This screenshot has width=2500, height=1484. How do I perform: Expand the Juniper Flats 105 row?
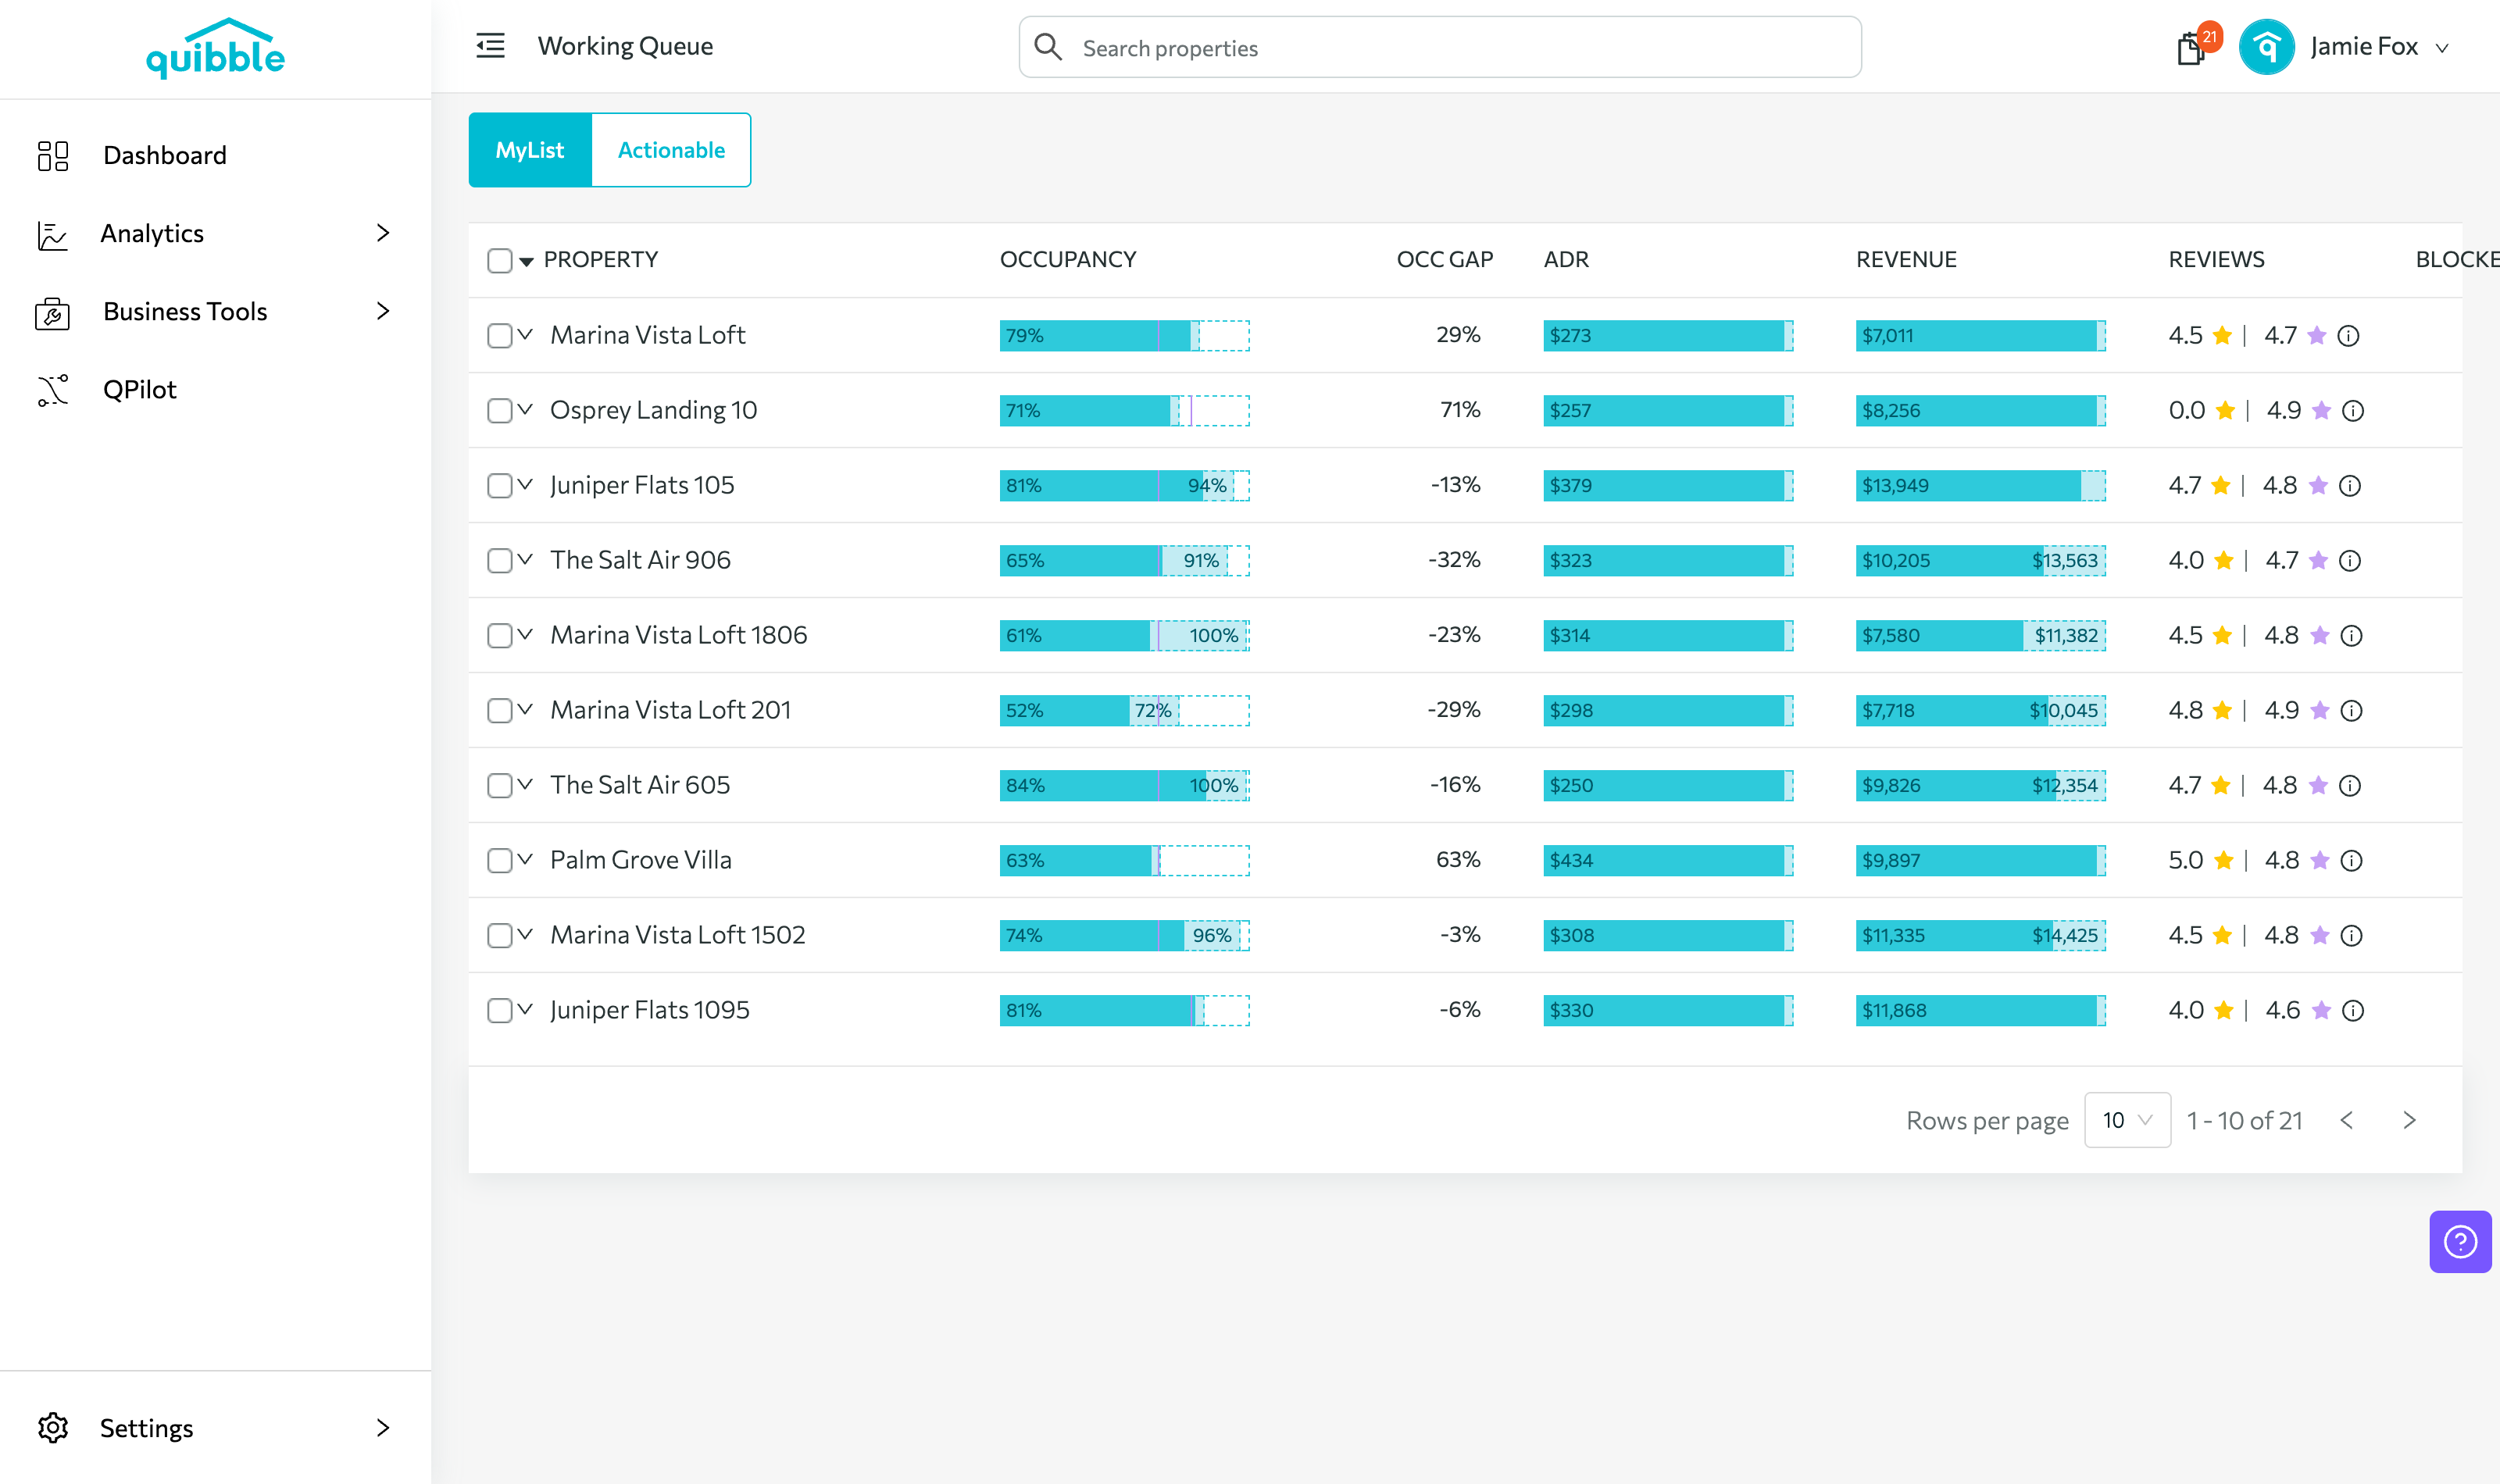[x=525, y=484]
